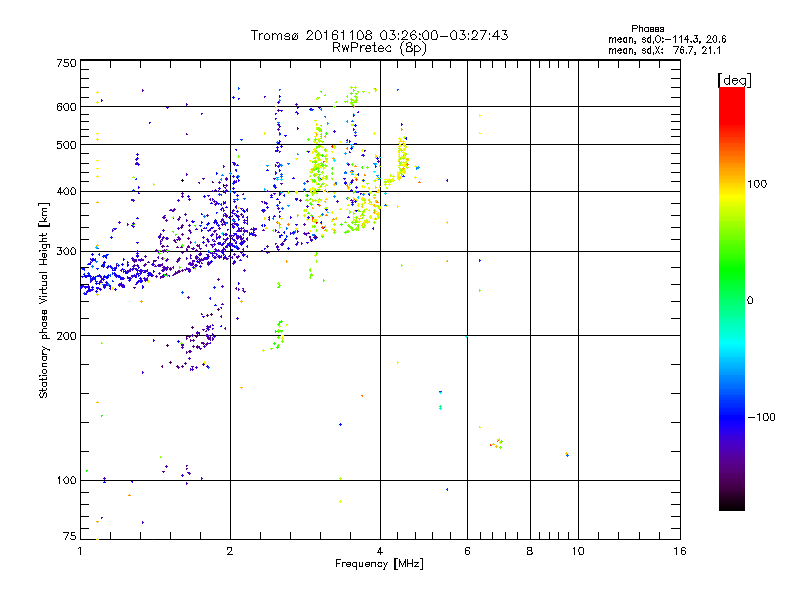
Task: Click the y-axis "75" tick label
Action: pos(70,536)
